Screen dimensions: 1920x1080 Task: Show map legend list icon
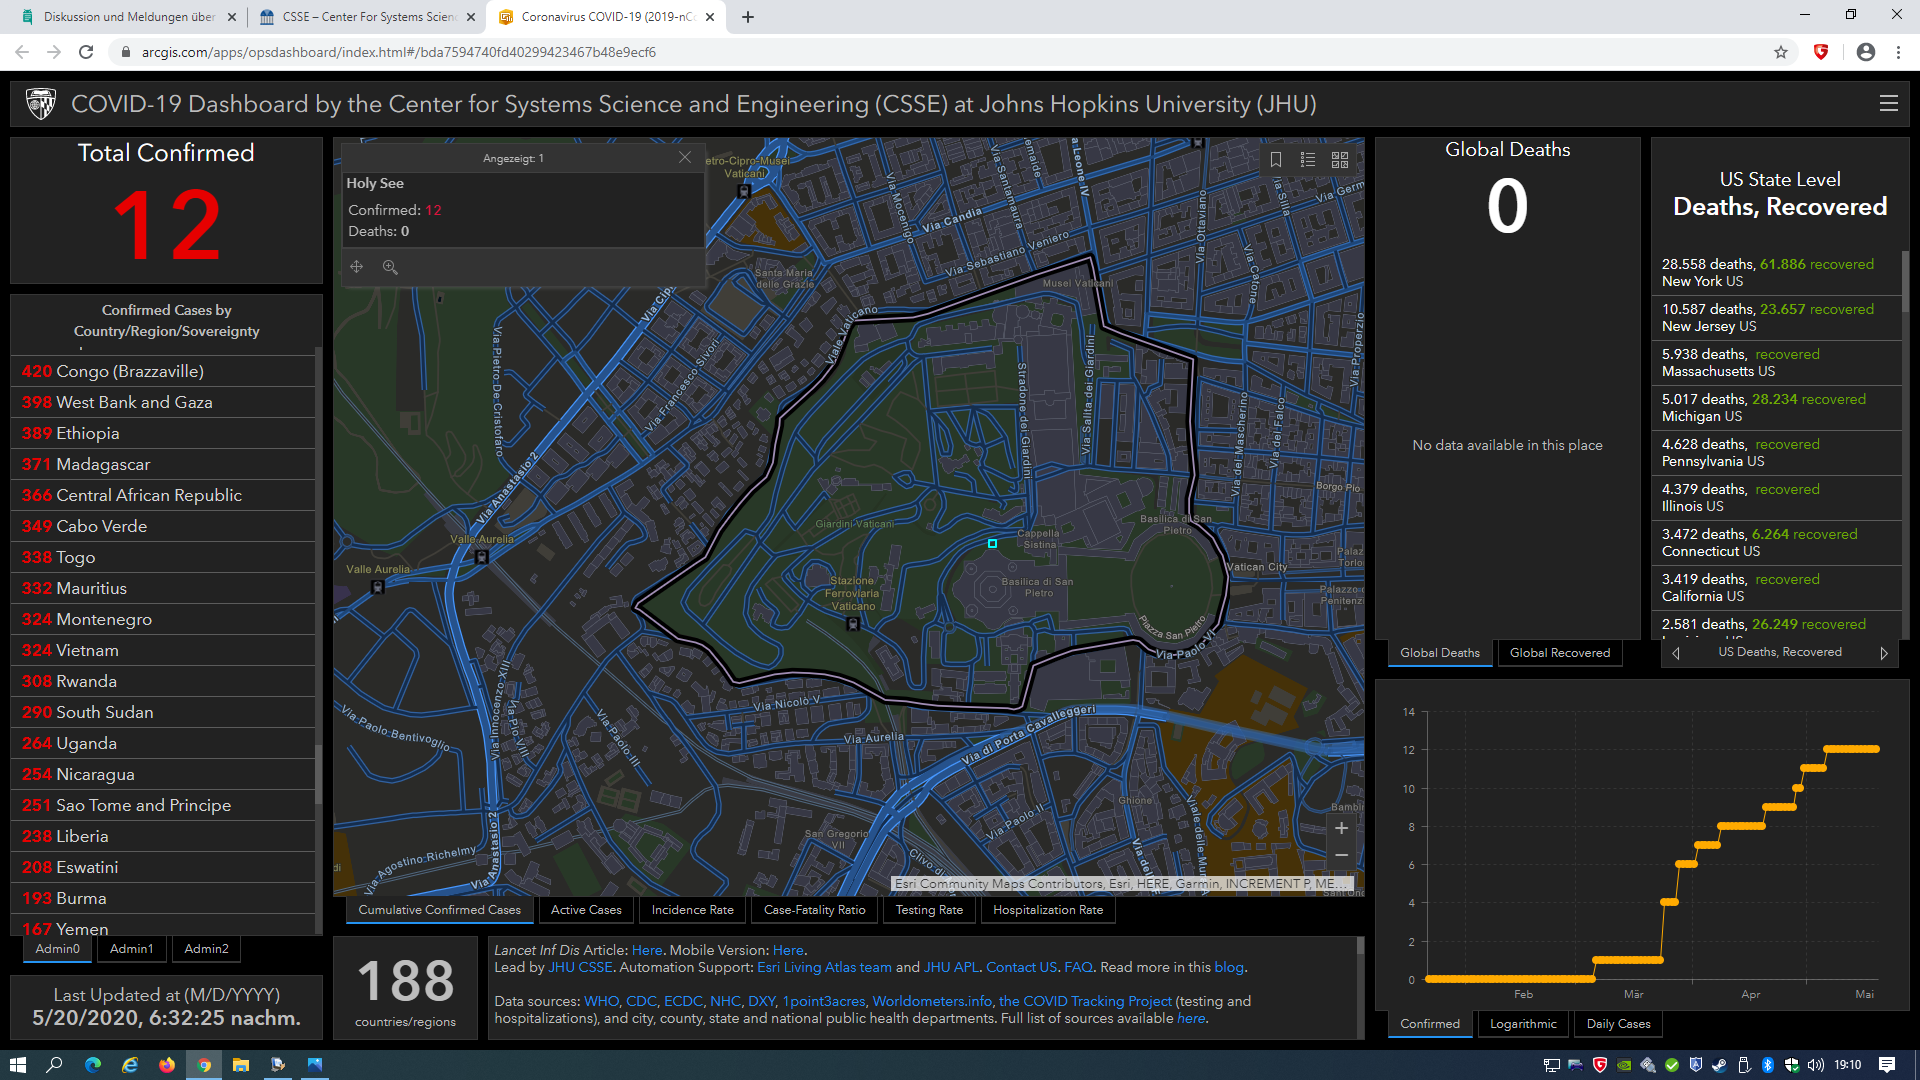tap(1308, 159)
